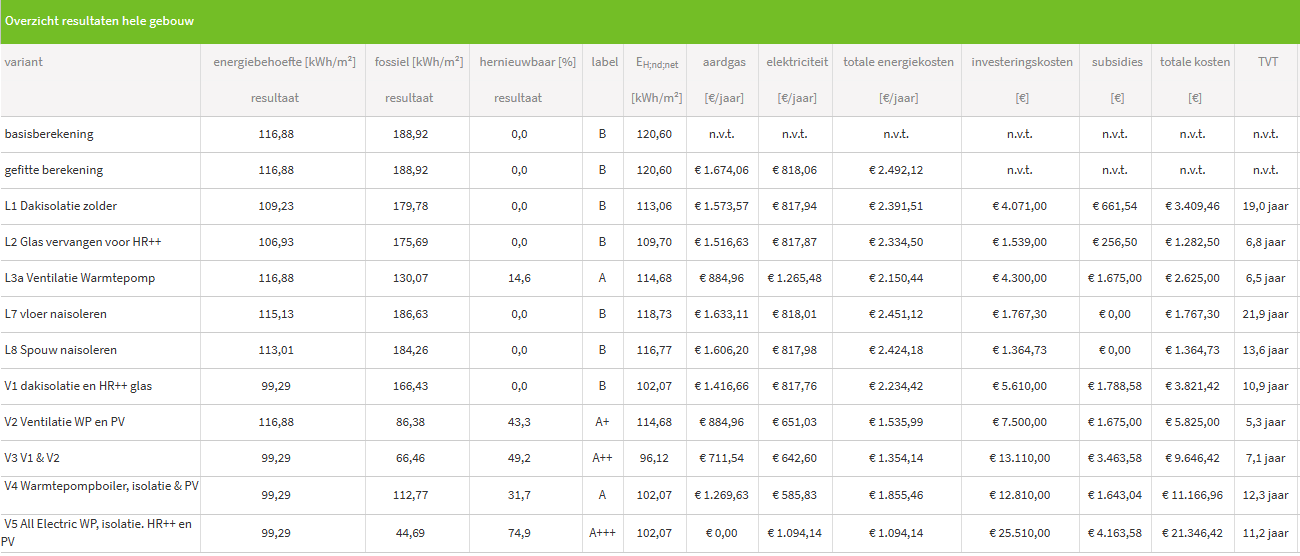This screenshot has height=556, width=1300.
Task: Select the 'V2 Ventilatie WP en PV' row
Action: click(x=65, y=422)
